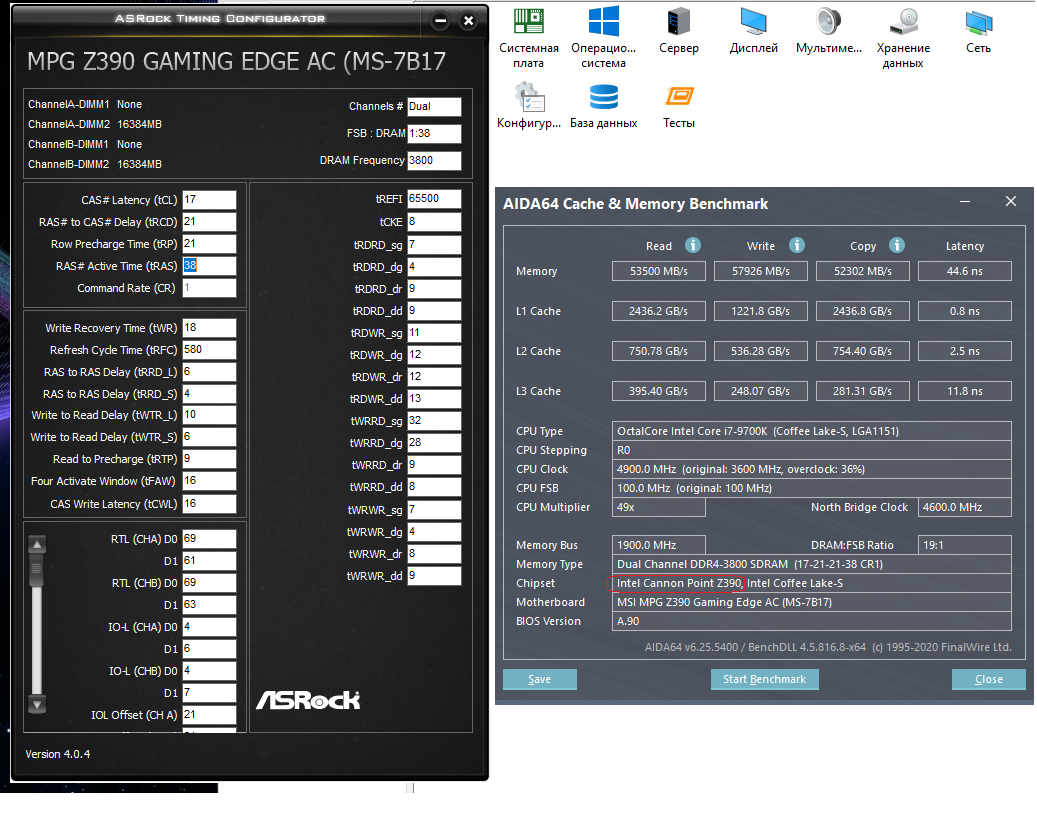Click the tRDWR_dd value field
Screen dimensions: 1037x816
click(434, 399)
